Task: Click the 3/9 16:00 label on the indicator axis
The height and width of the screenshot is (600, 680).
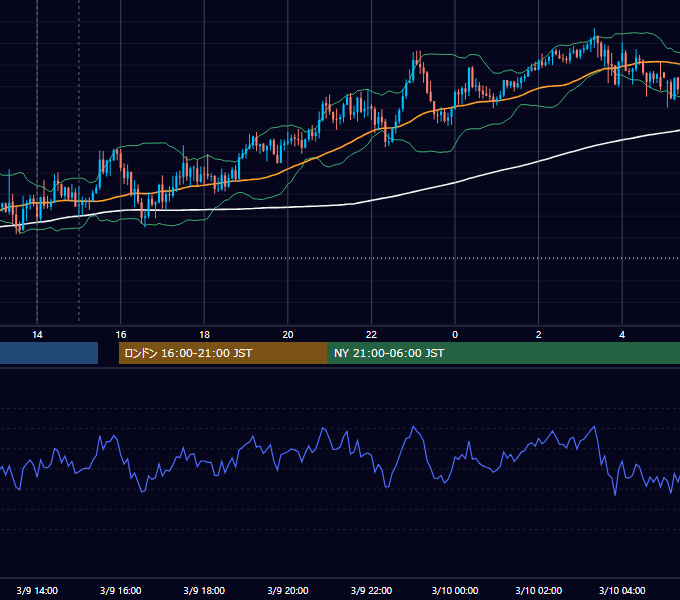Action: coord(121,590)
